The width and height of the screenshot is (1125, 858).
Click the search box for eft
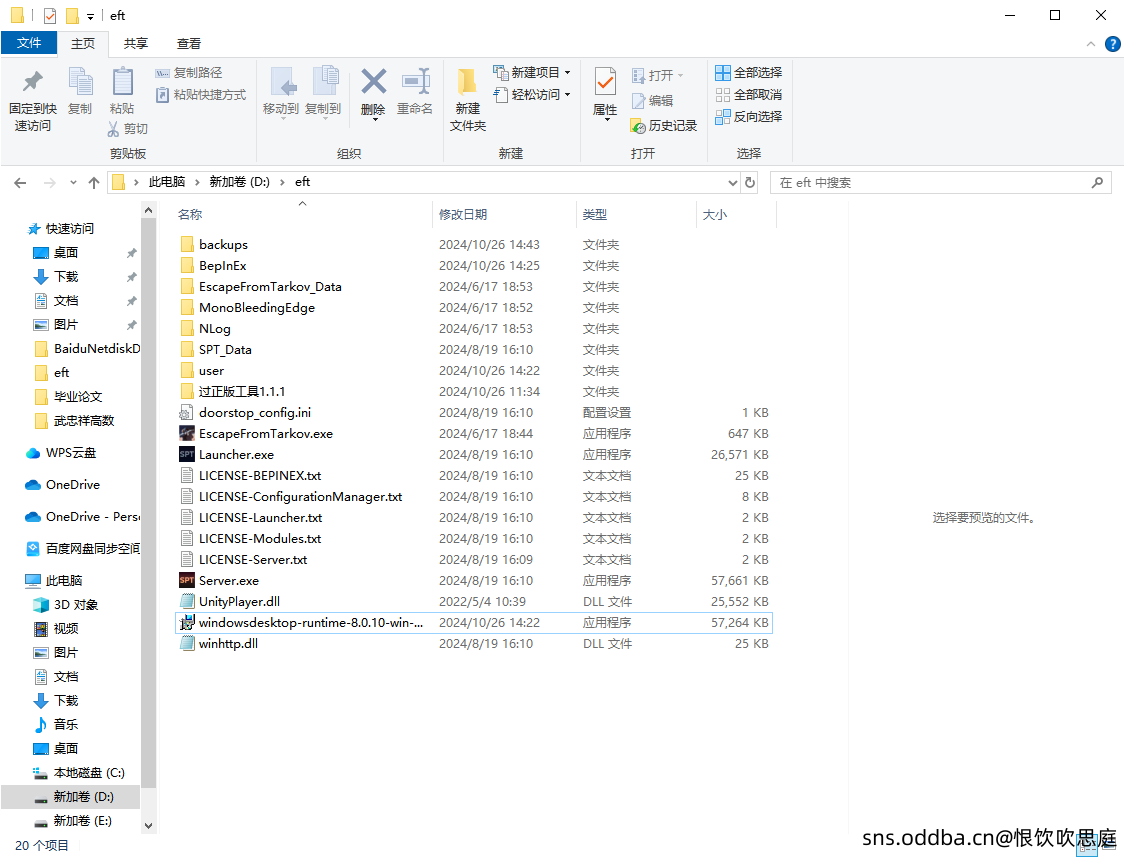coord(941,183)
